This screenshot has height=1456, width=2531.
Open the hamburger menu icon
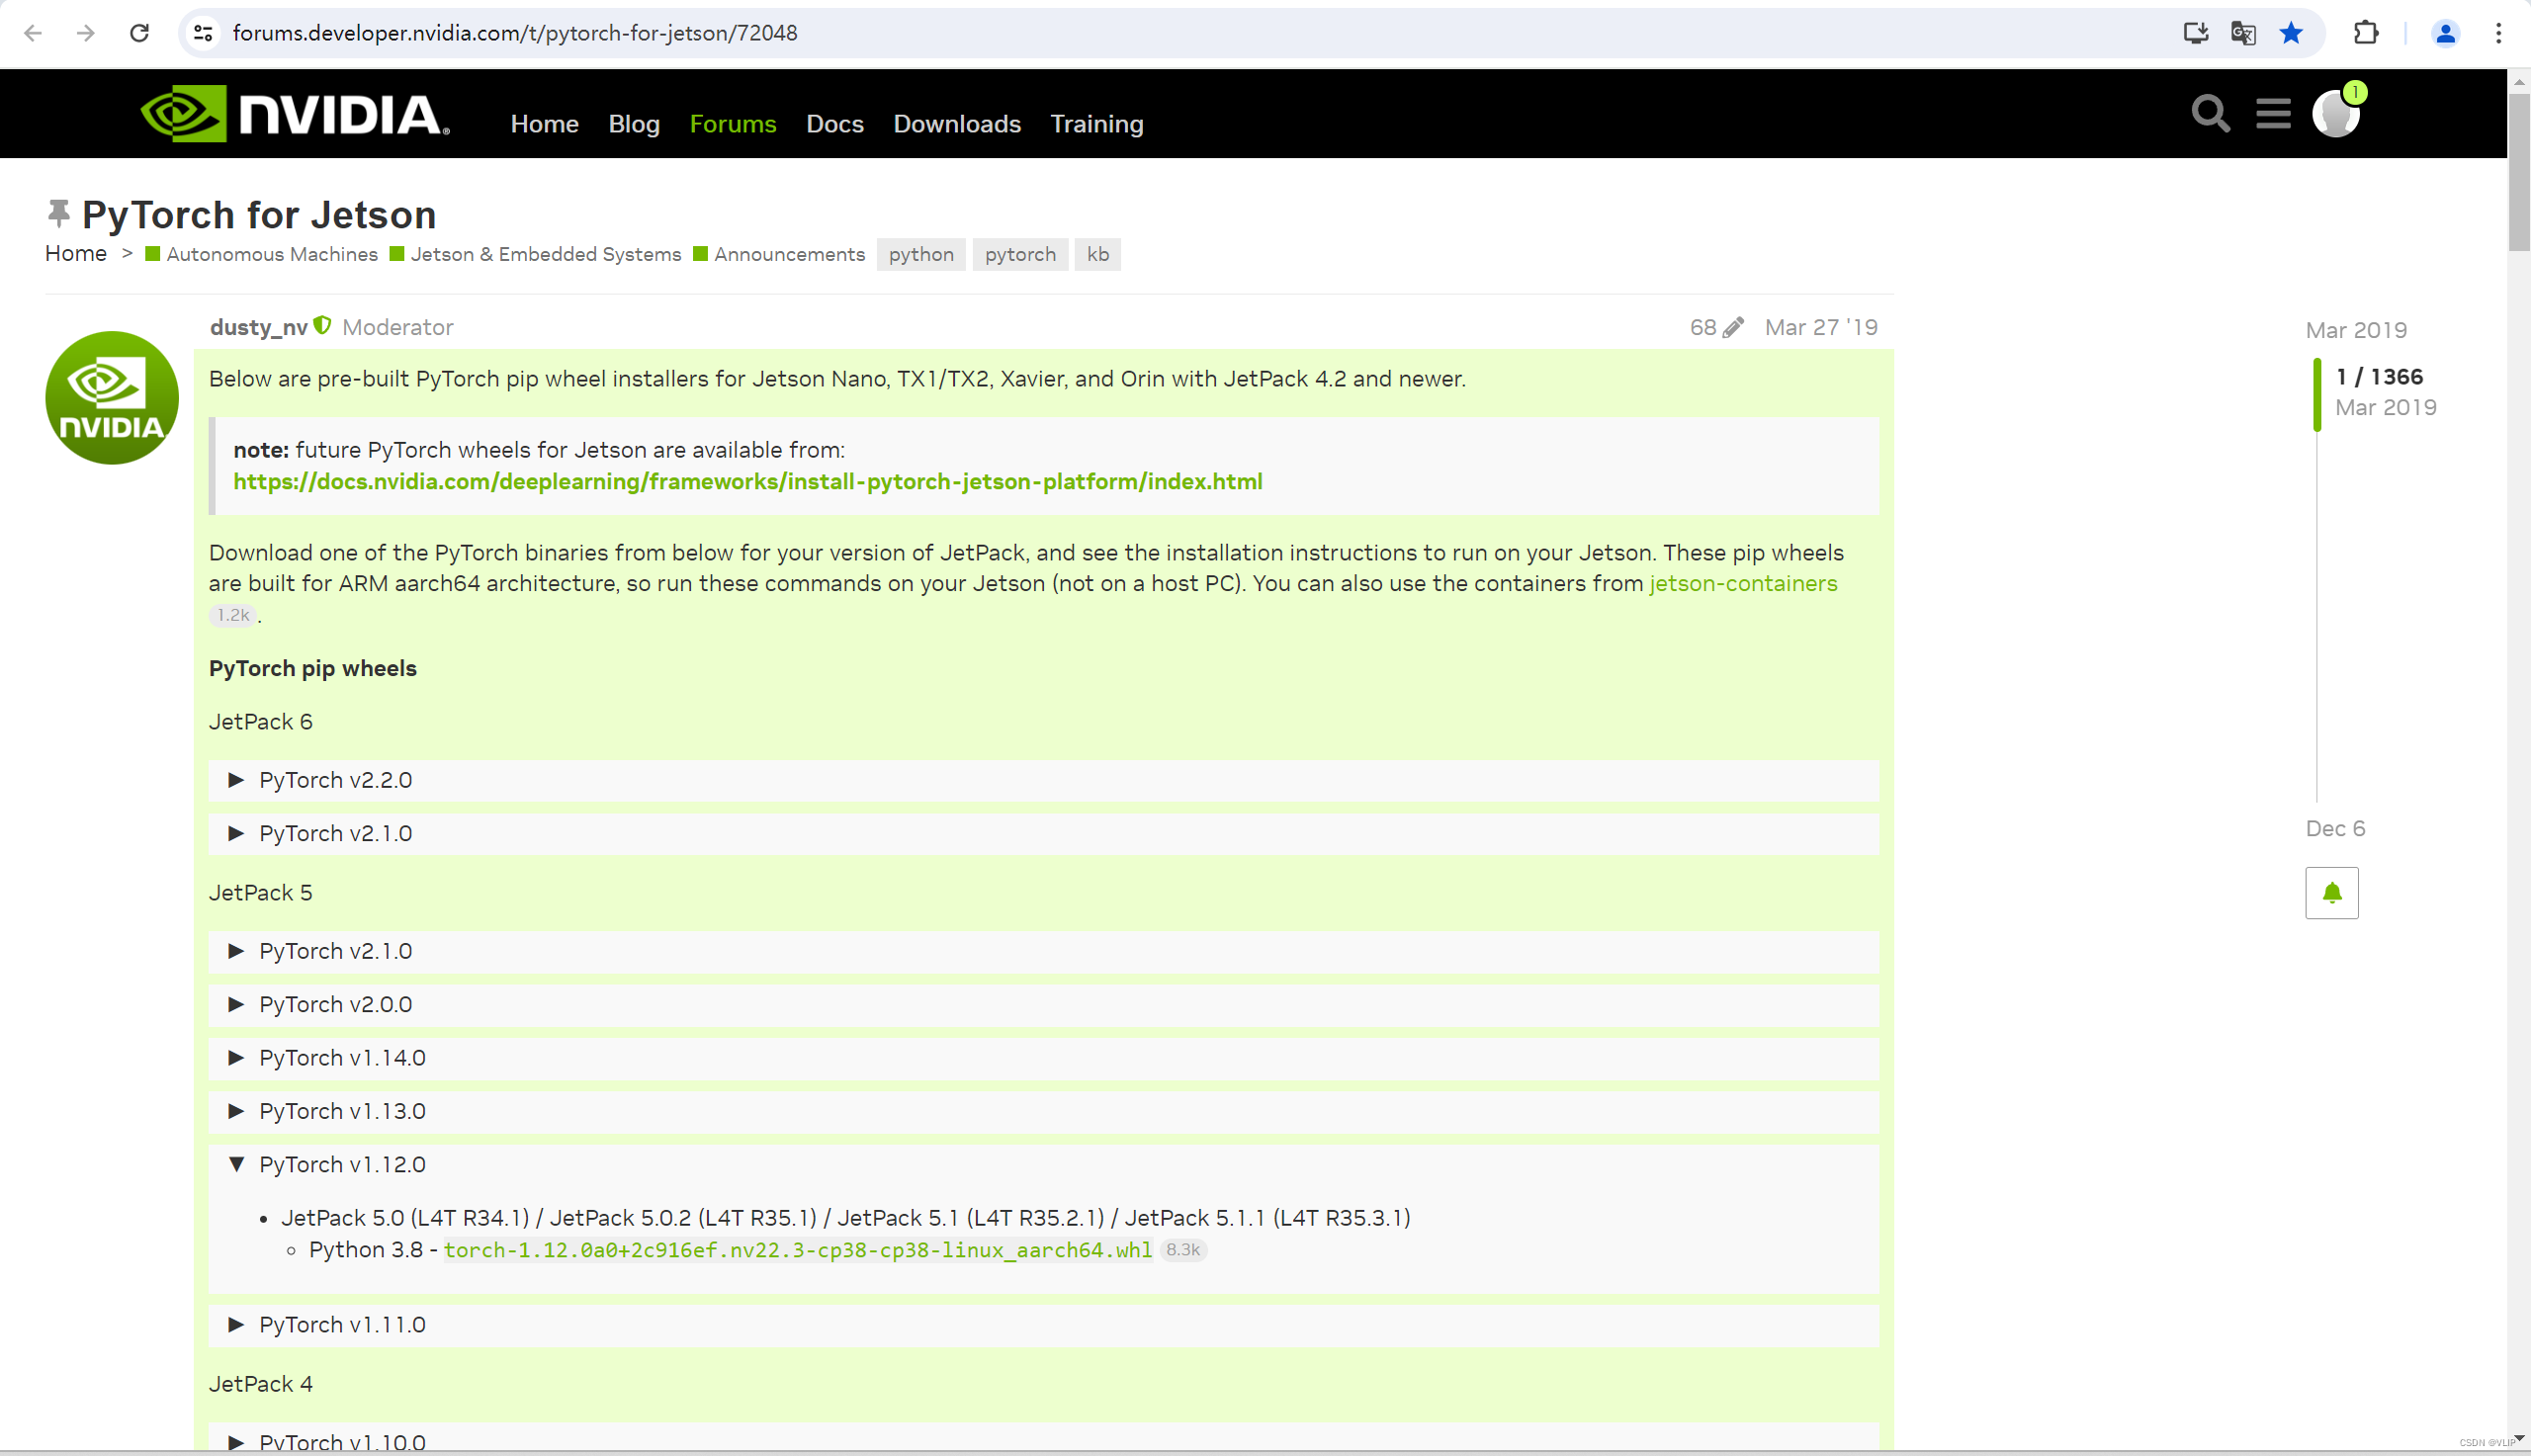tap(2273, 114)
